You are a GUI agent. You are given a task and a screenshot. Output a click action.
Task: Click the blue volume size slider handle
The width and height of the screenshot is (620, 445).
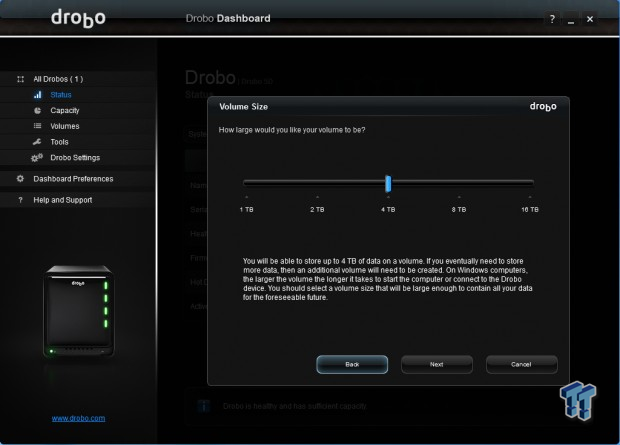click(388, 184)
